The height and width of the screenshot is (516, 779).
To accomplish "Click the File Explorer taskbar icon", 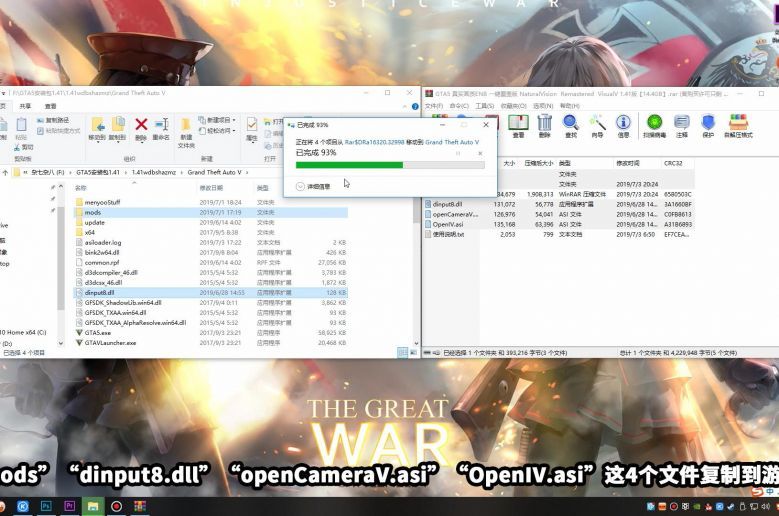I will click(x=93, y=506).
